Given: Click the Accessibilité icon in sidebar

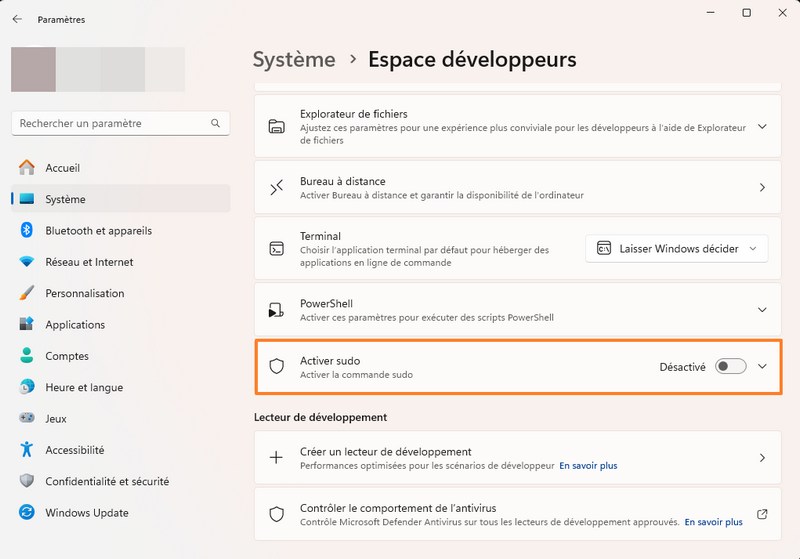Looking at the screenshot, I should (x=27, y=450).
